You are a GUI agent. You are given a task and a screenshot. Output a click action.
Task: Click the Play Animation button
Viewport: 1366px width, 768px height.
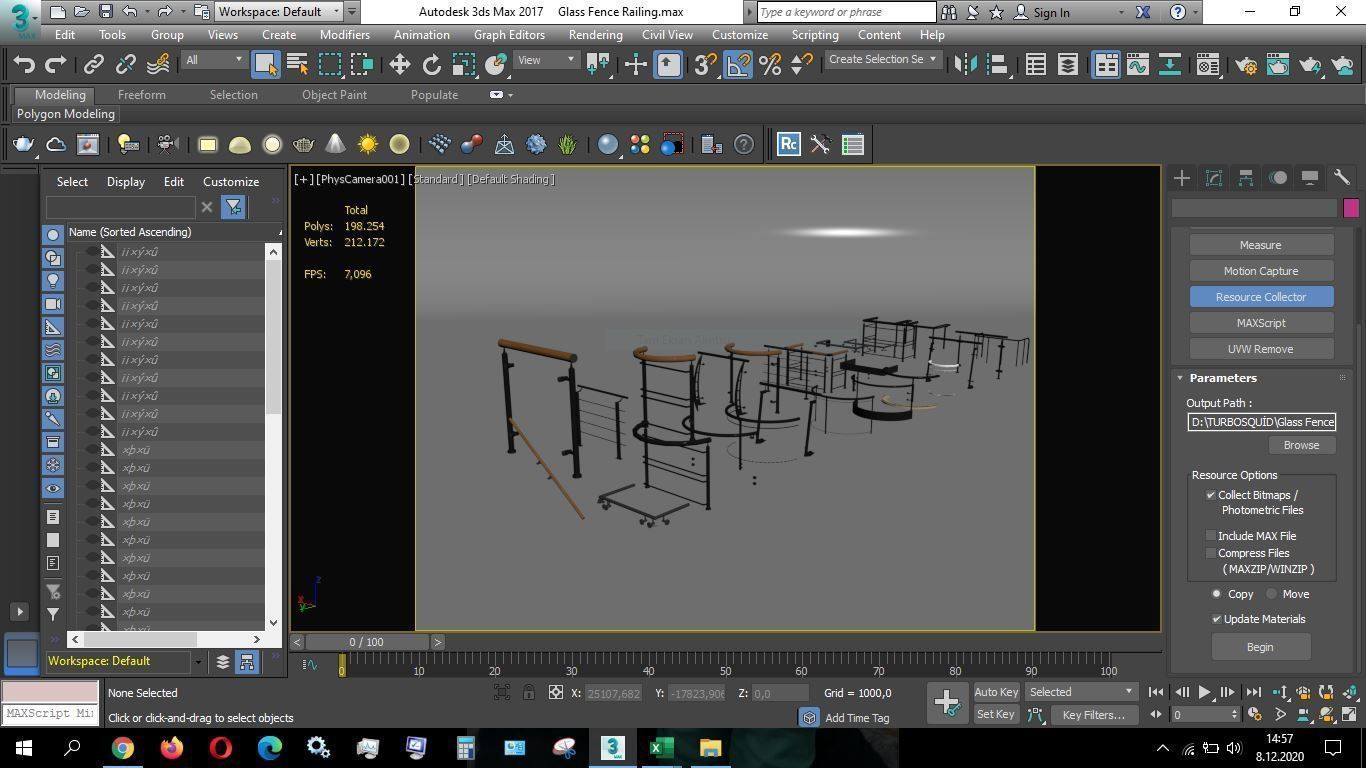point(1204,692)
